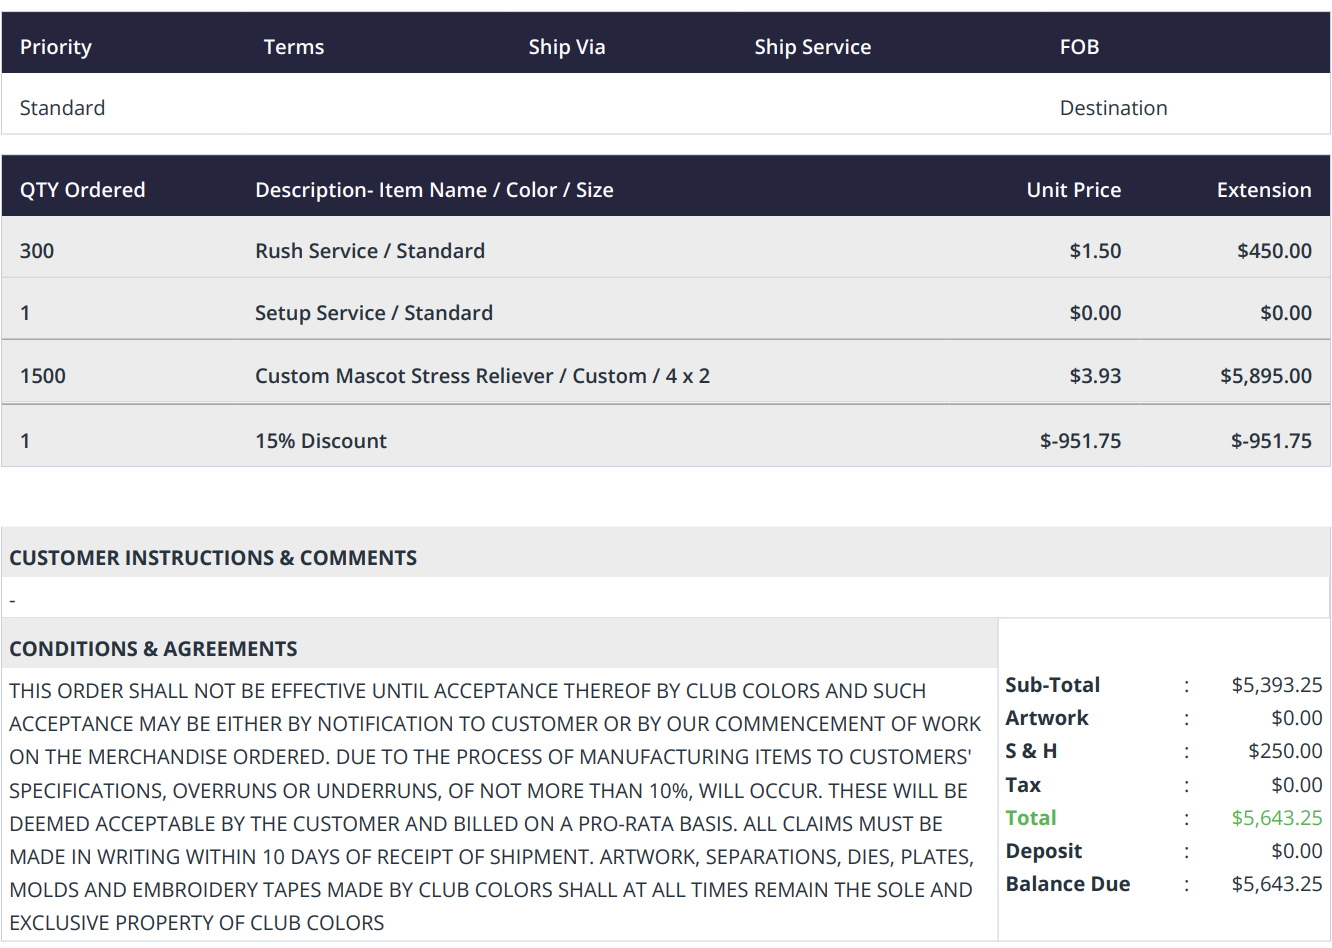Viewport: 1332px width, 948px height.
Task: Click the FOB column header
Action: click(x=1080, y=47)
